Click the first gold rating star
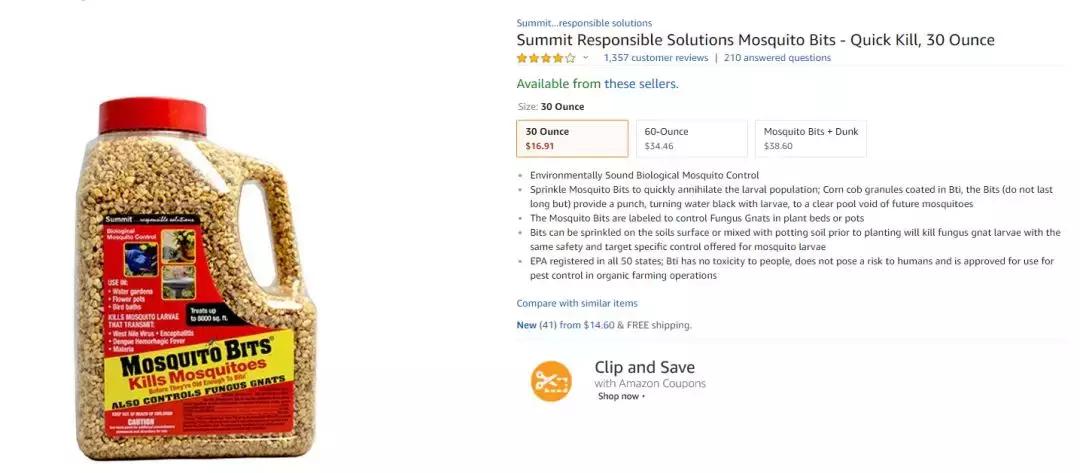This screenshot has height=473, width=1080. tap(522, 58)
